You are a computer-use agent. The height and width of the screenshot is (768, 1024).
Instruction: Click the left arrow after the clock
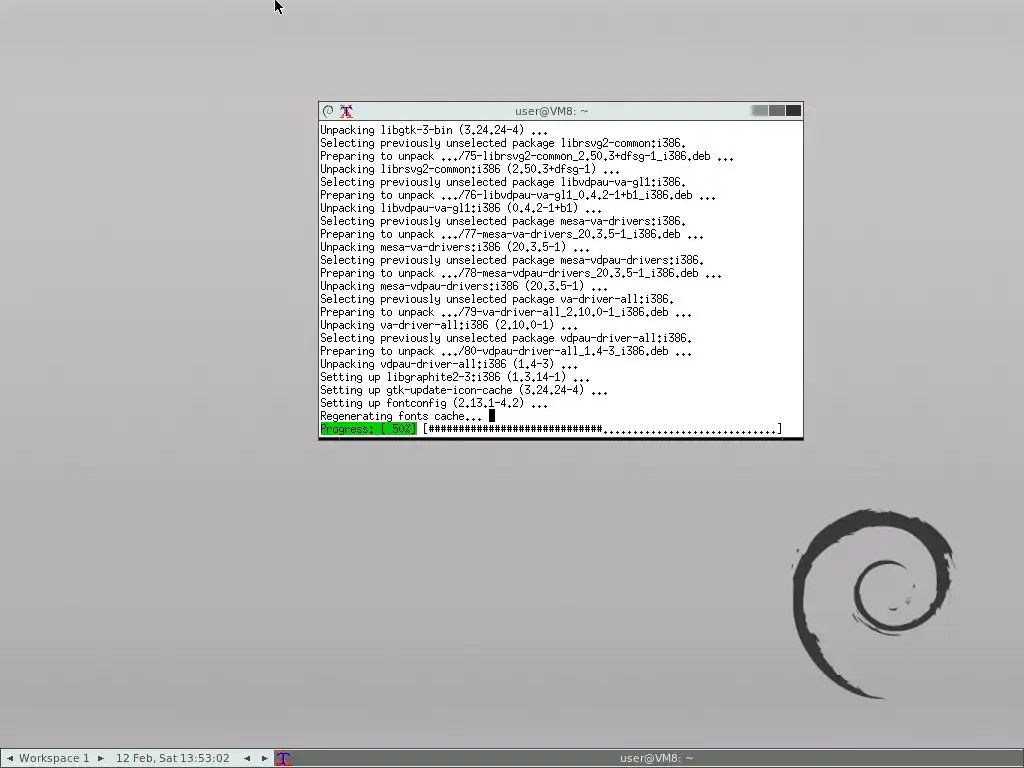click(247, 758)
